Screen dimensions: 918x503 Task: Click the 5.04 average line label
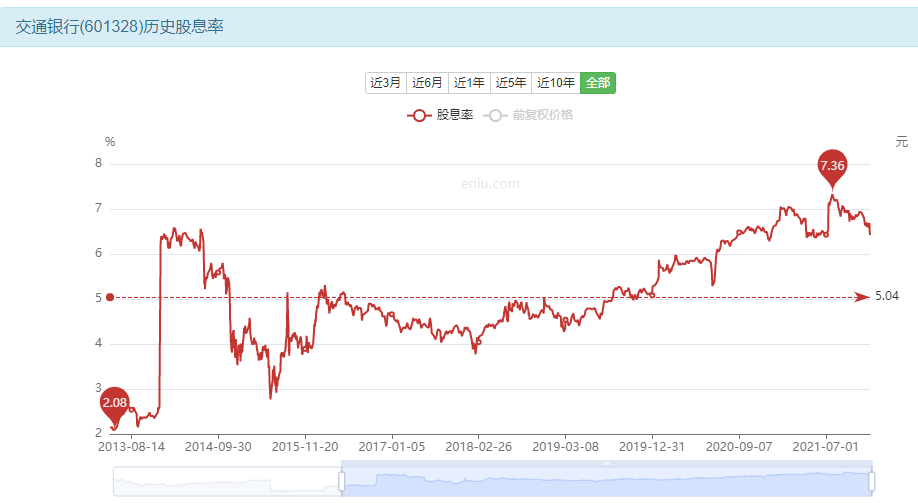[887, 296]
